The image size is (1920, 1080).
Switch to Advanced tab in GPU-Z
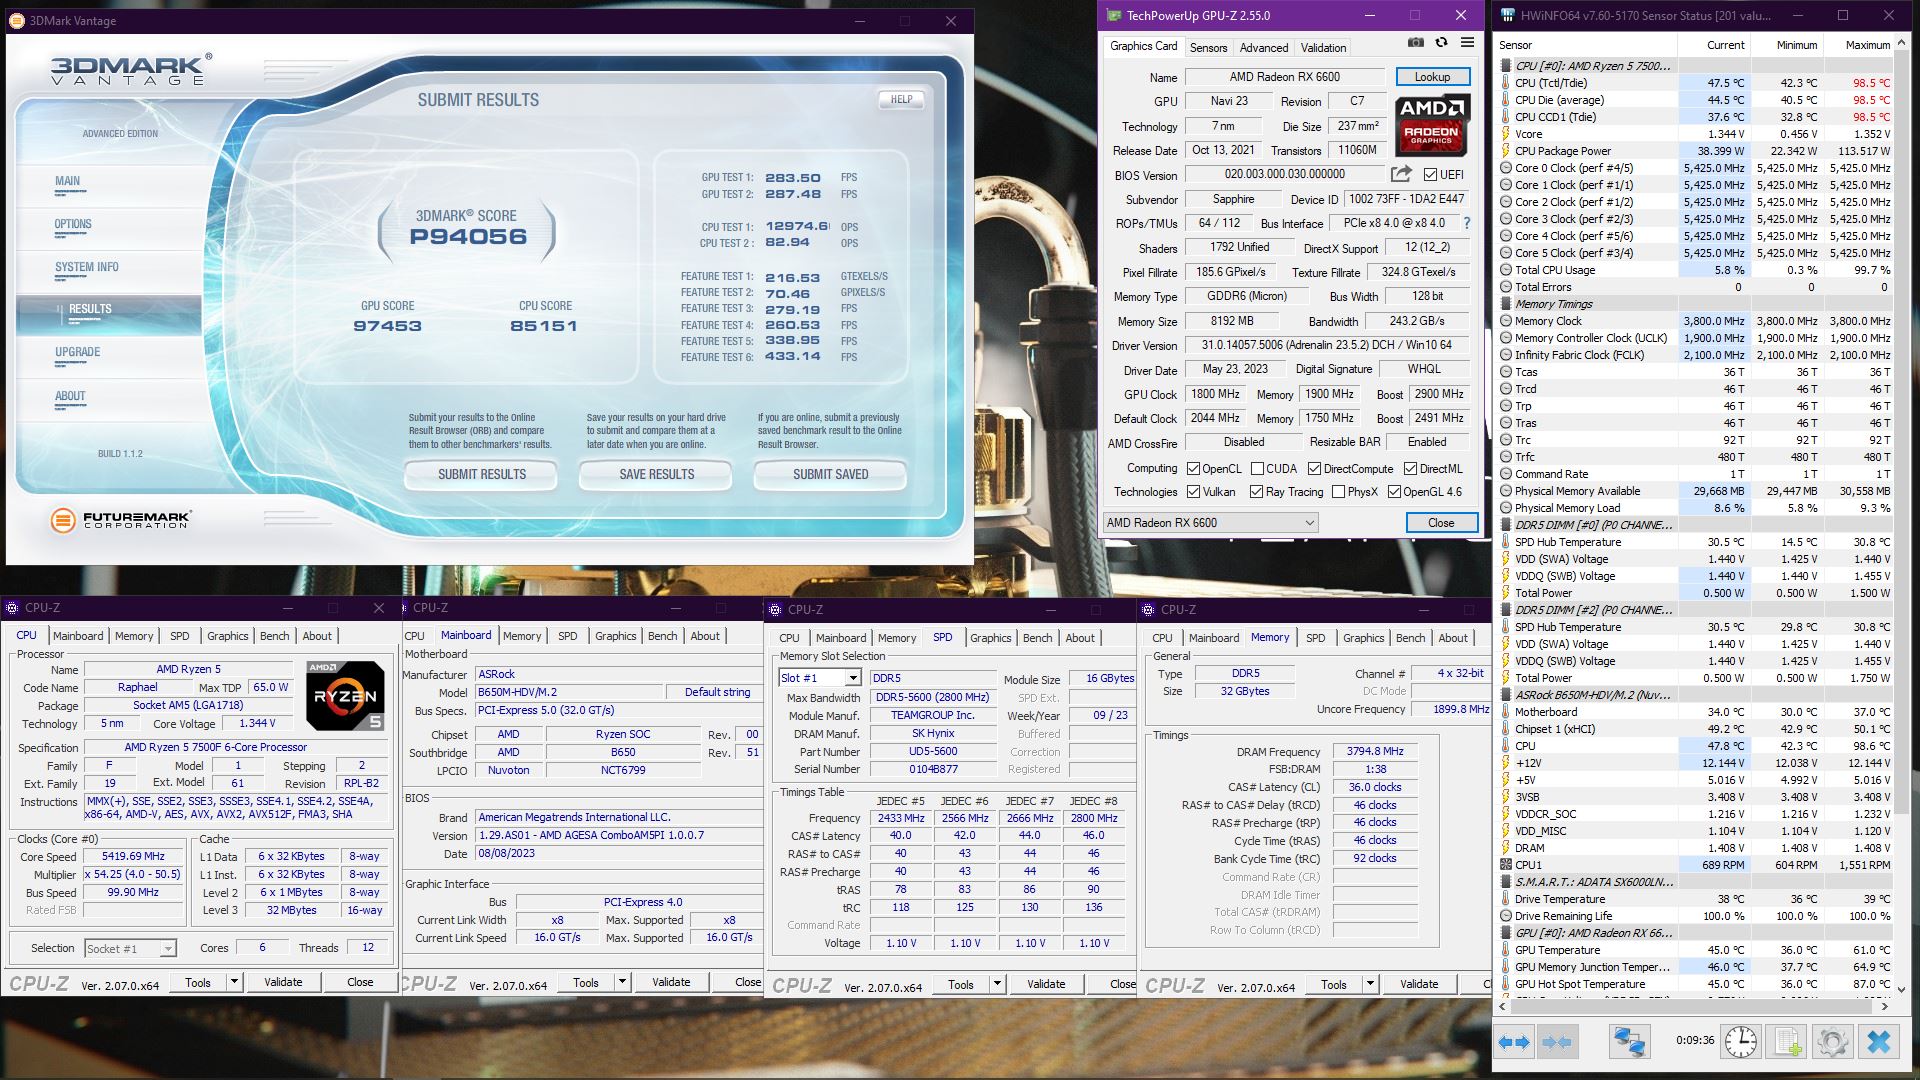1264,48
